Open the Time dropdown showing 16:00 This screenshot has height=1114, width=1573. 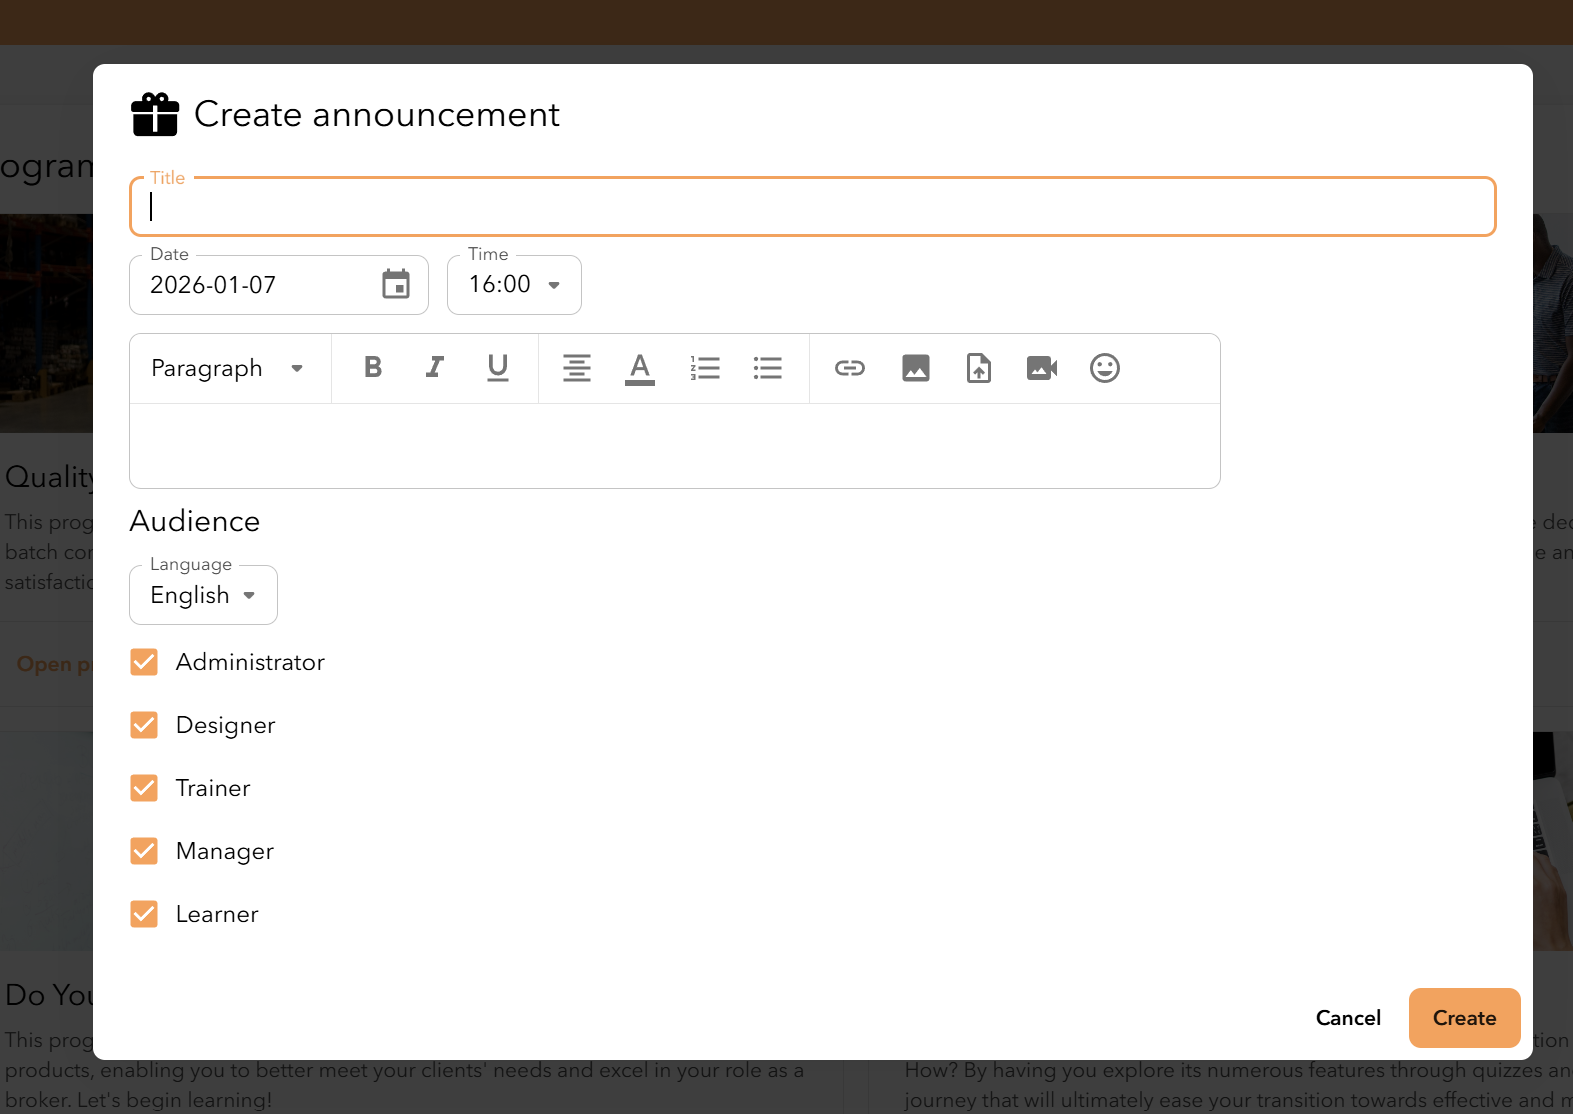tap(514, 285)
